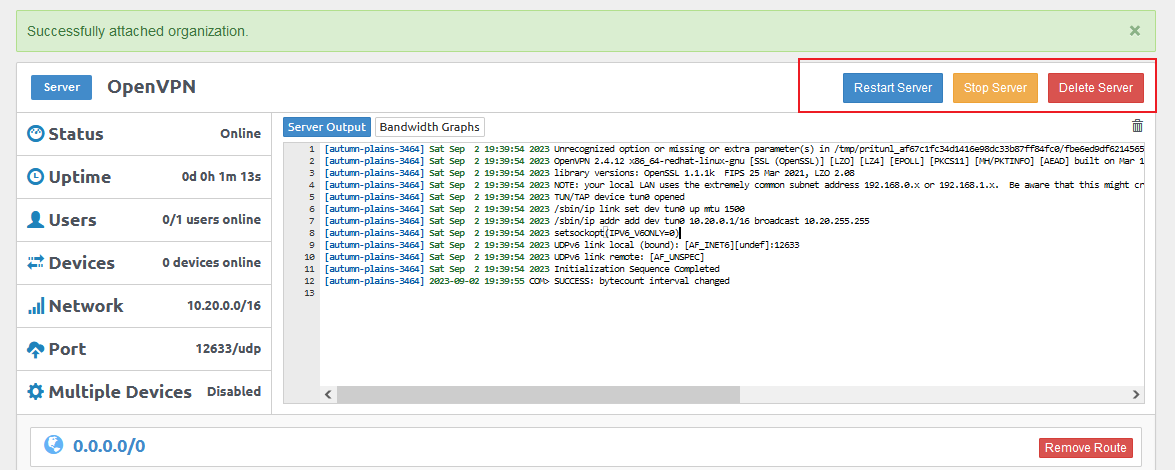Click the 12633/udp port value
The width and height of the screenshot is (1175, 470).
coord(229,349)
